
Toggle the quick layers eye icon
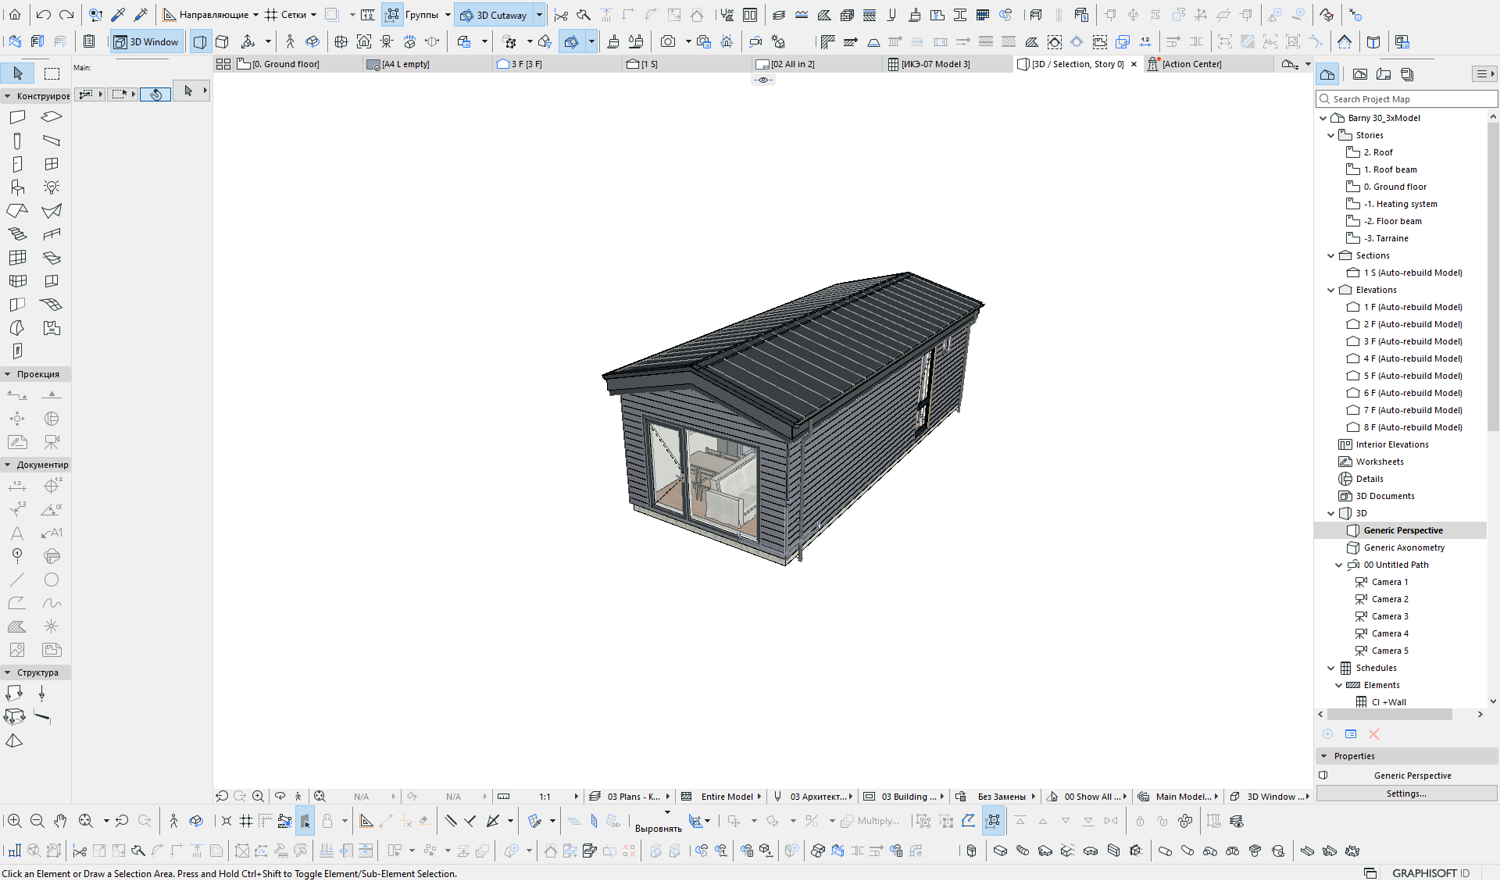[763, 80]
